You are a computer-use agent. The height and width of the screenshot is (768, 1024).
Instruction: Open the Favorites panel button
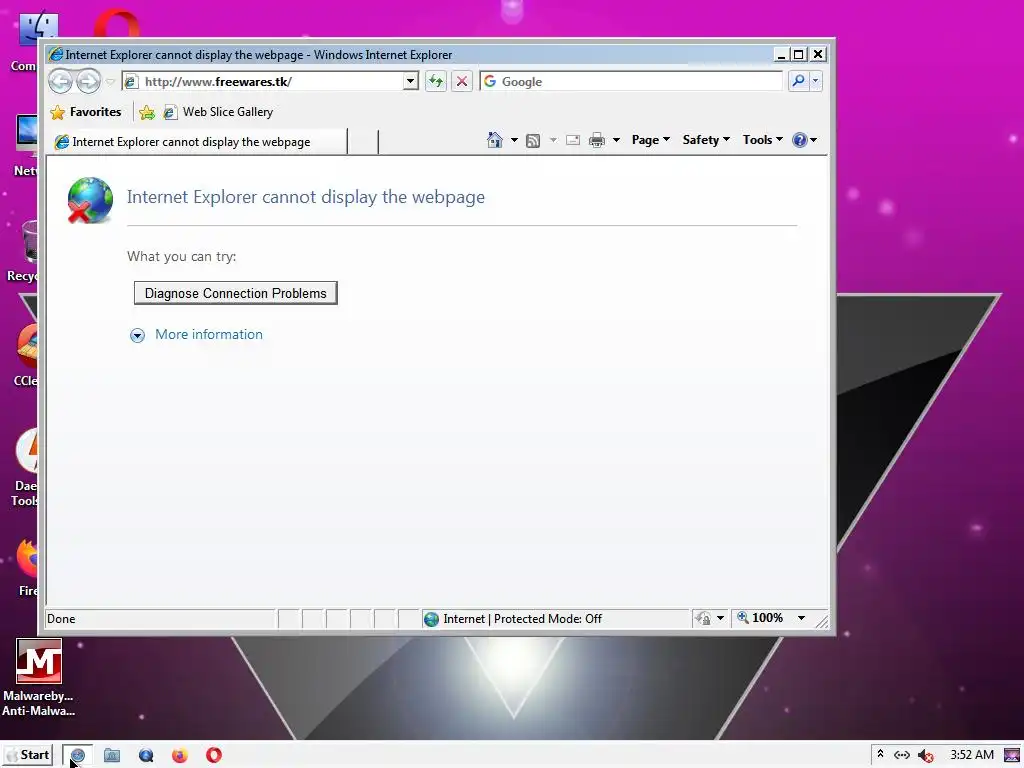pyautogui.click(x=86, y=112)
